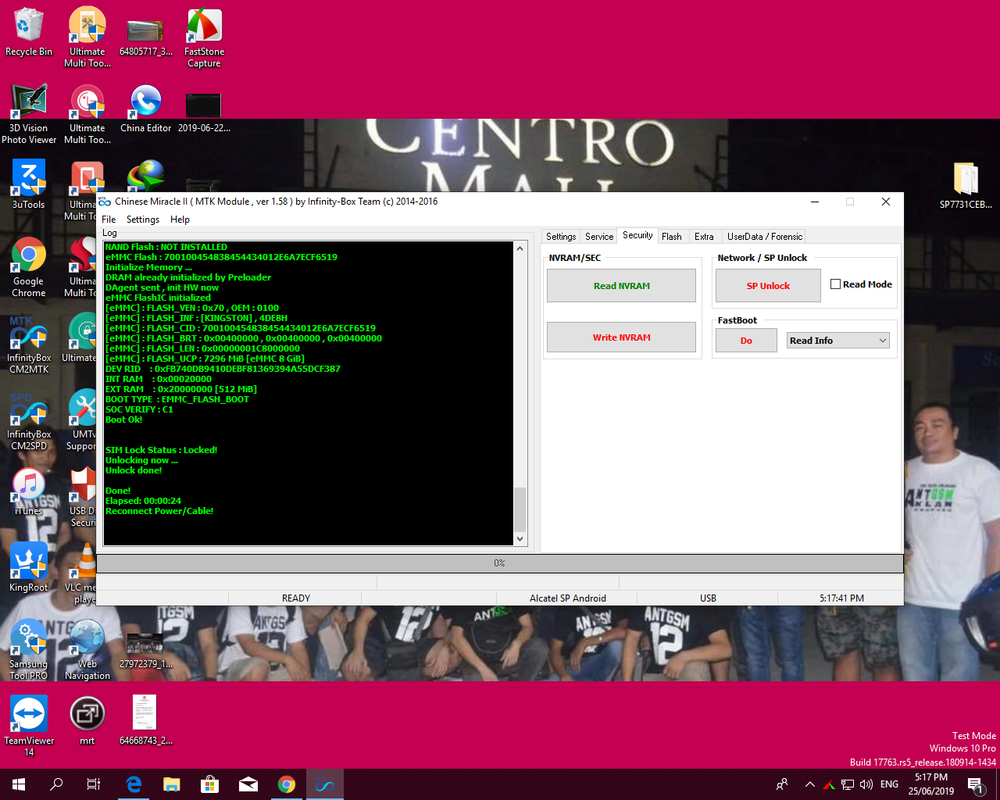1000x800 pixels.
Task: Click the SP Unlock button
Action: (768, 286)
